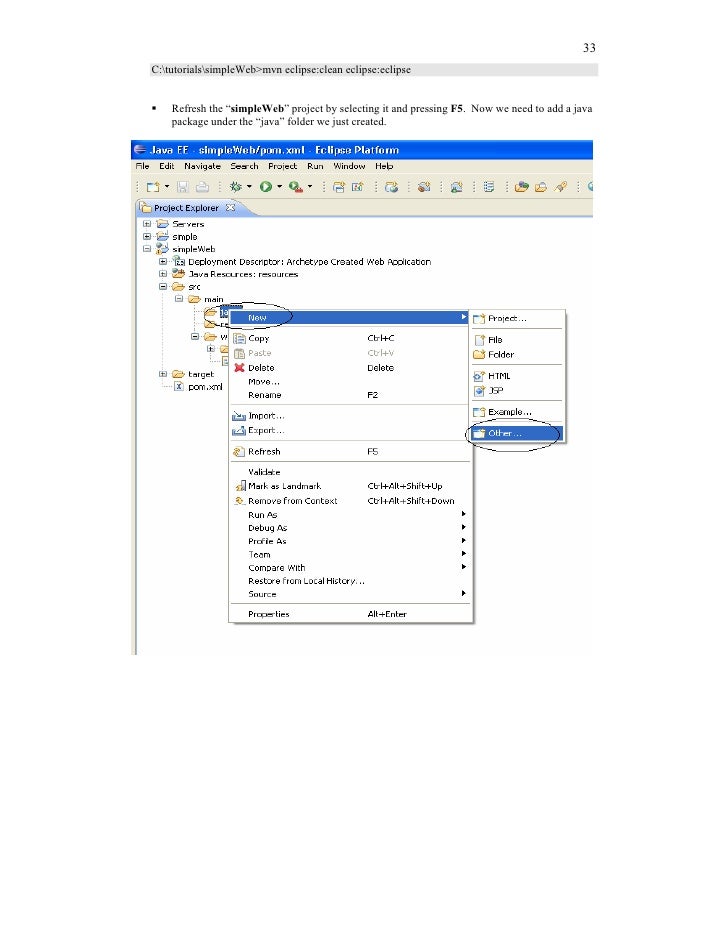Choose Export... in the context menu
This screenshot has height=942, width=728.
(x=351, y=430)
